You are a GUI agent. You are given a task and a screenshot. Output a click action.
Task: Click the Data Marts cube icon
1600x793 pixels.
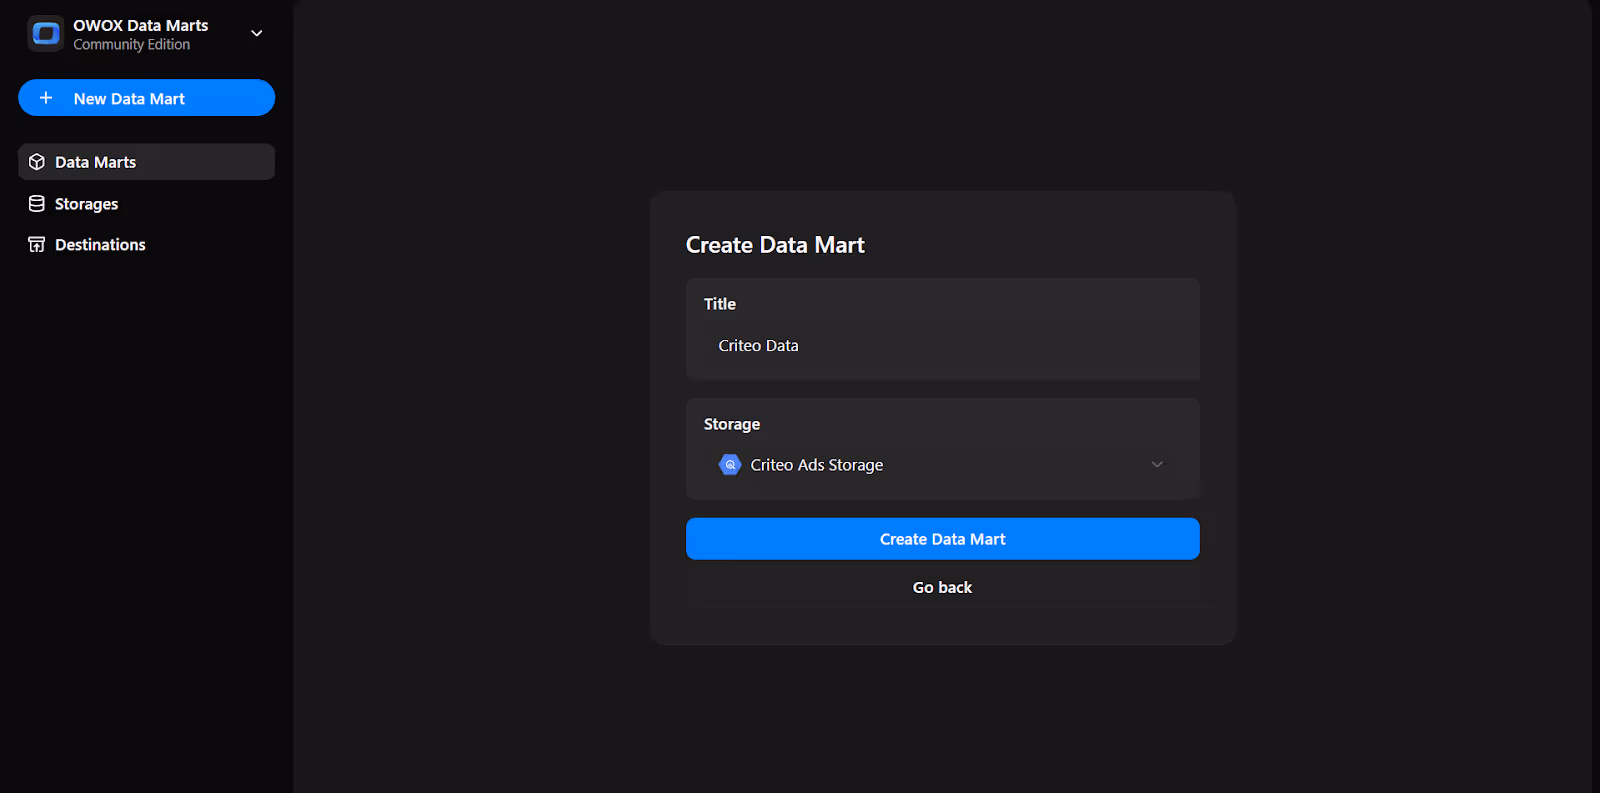click(x=37, y=162)
